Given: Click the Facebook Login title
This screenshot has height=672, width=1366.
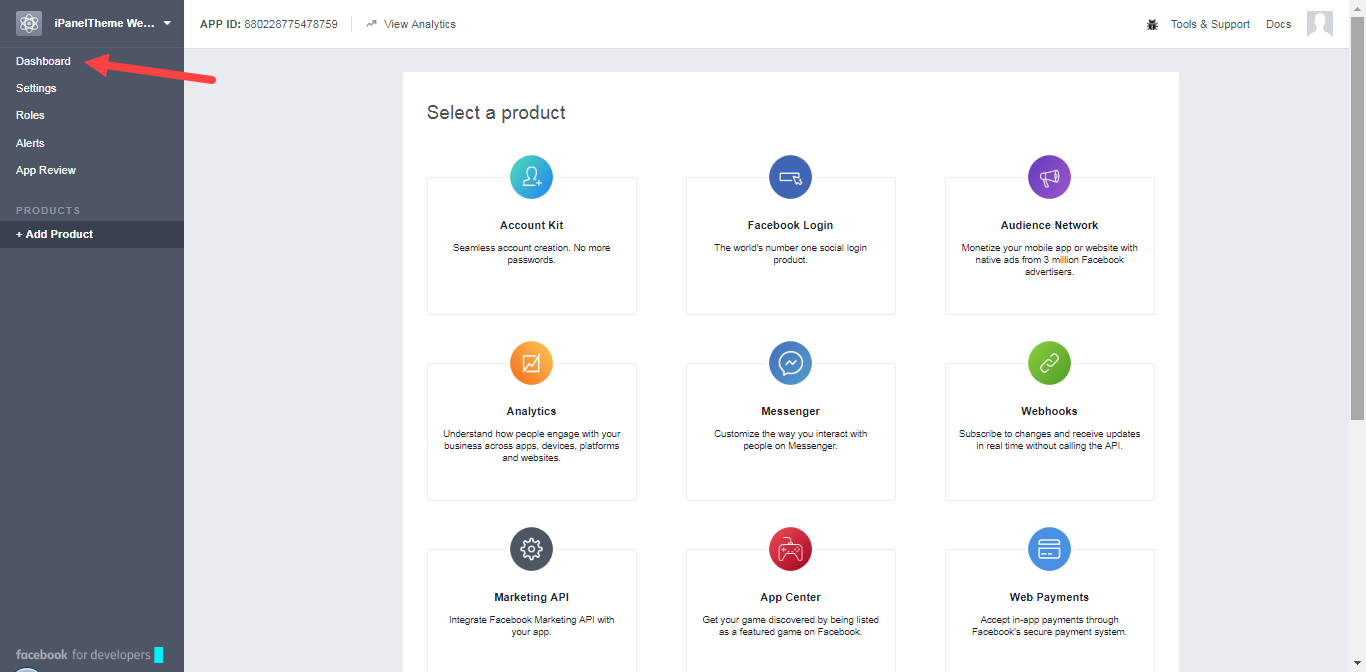Looking at the screenshot, I should point(790,225).
